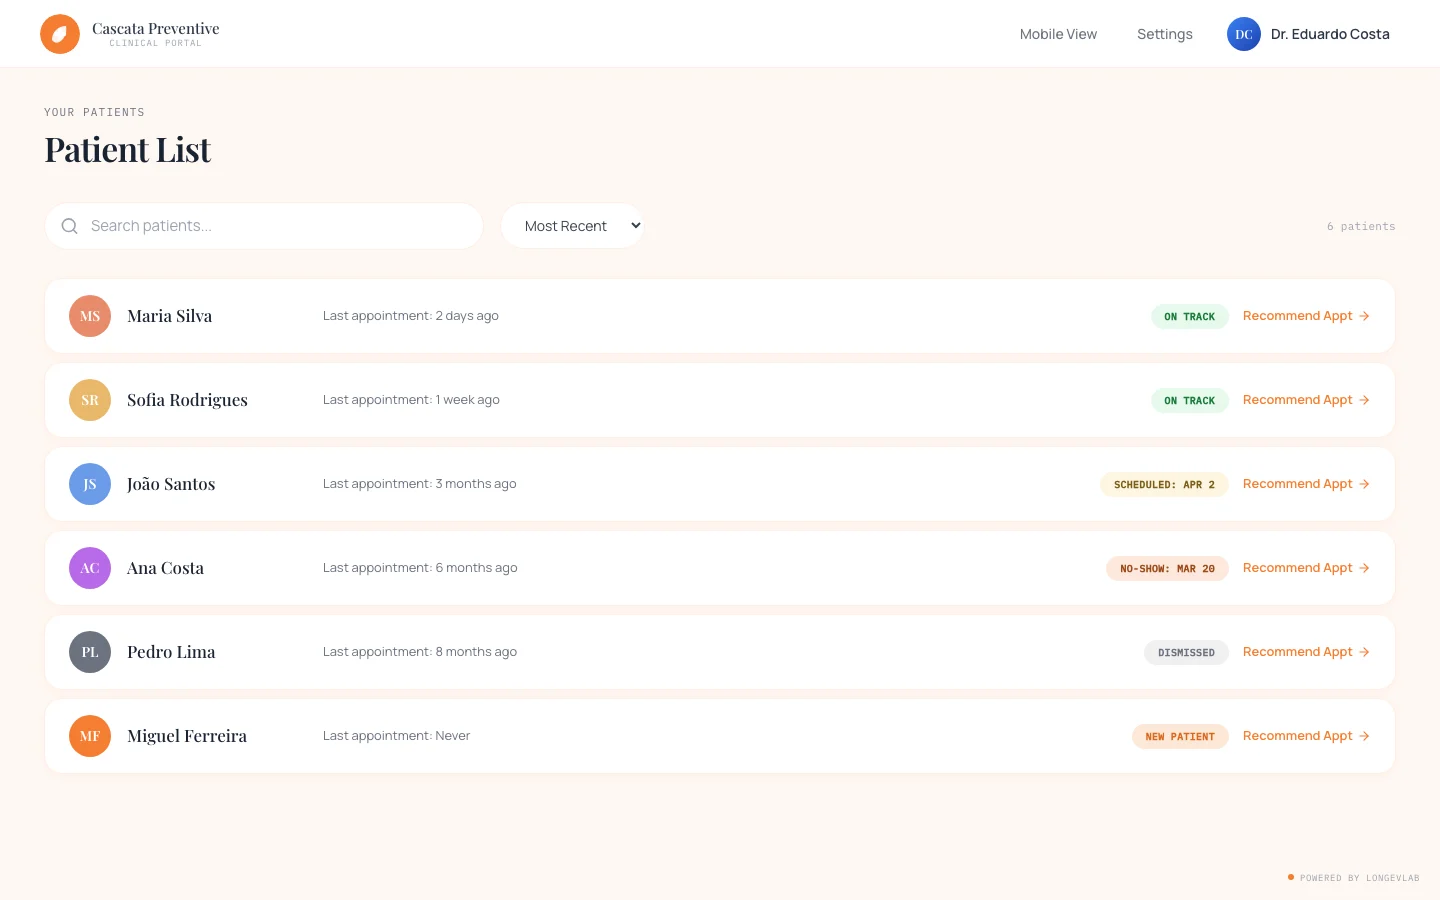Screen dimensions: 1440x900
Task: Recommend appointment for João Santos
Action: click(x=1306, y=484)
